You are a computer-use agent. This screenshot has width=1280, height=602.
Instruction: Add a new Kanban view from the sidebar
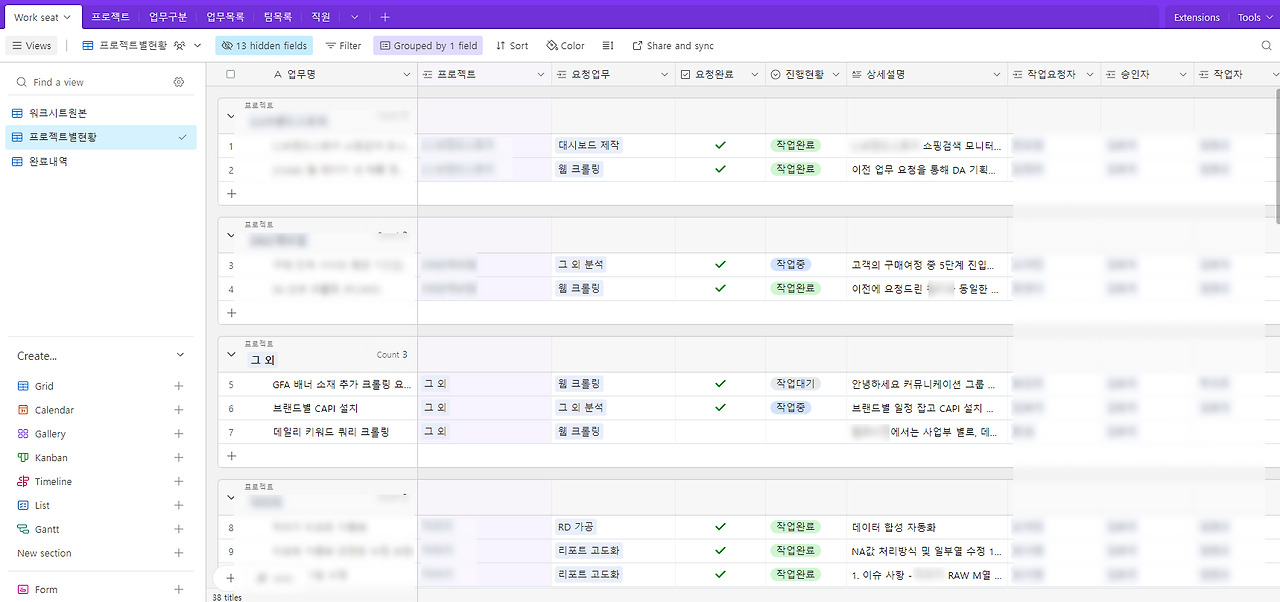178,457
